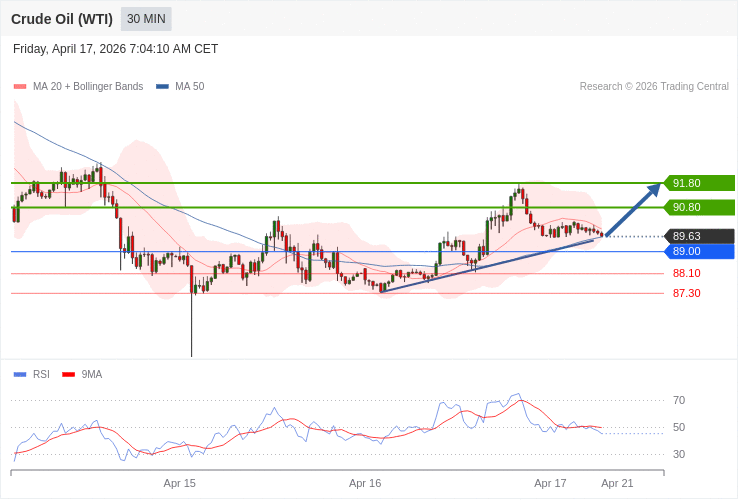Screen dimensions: 738x500
Task: Click the 30 MIN timeframe badge
Action: 146,19
